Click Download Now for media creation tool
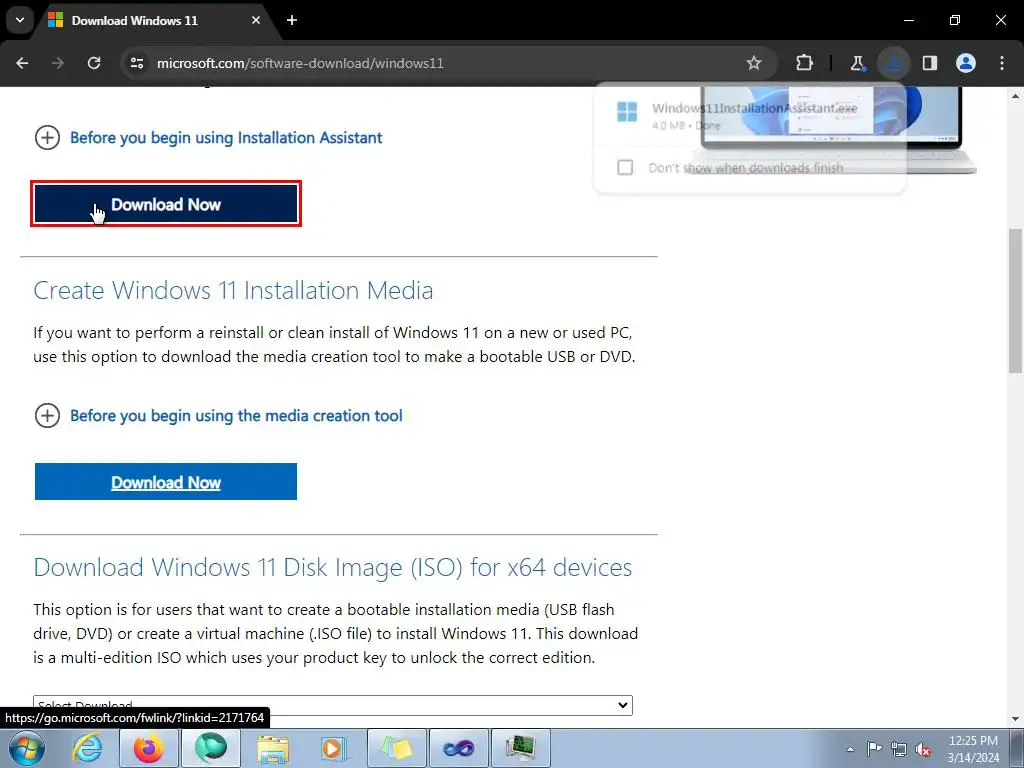Screen dimensions: 1024x768 coord(166,482)
